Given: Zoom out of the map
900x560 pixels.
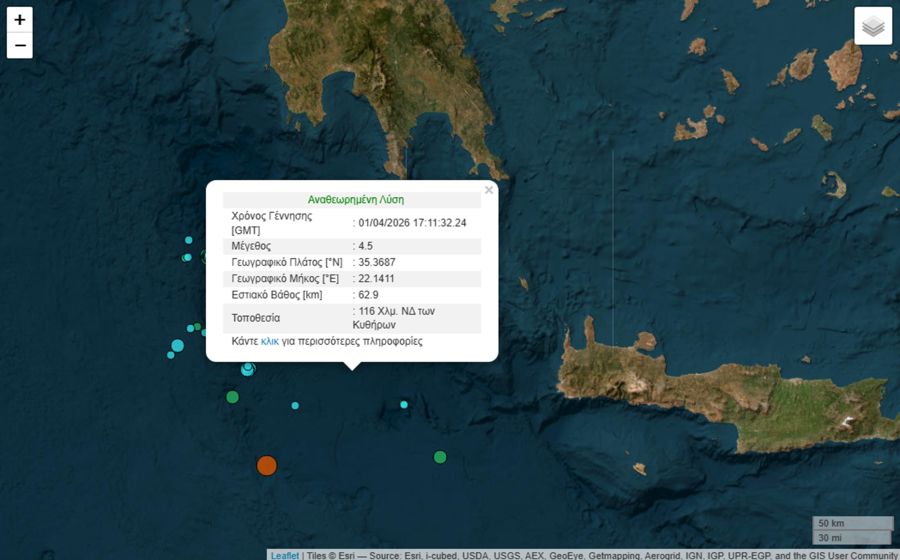Looking at the screenshot, I should point(20,46).
